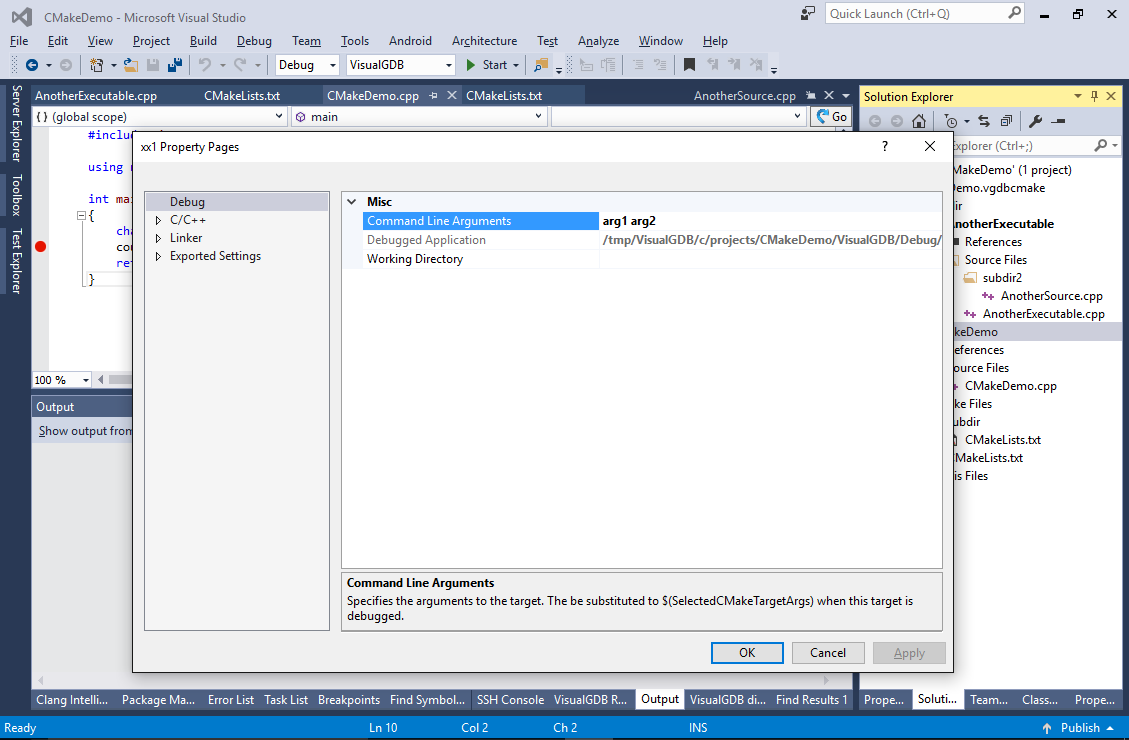Screen dimensions: 1129x740
Task: Open the Build menu
Action: click(x=203, y=41)
